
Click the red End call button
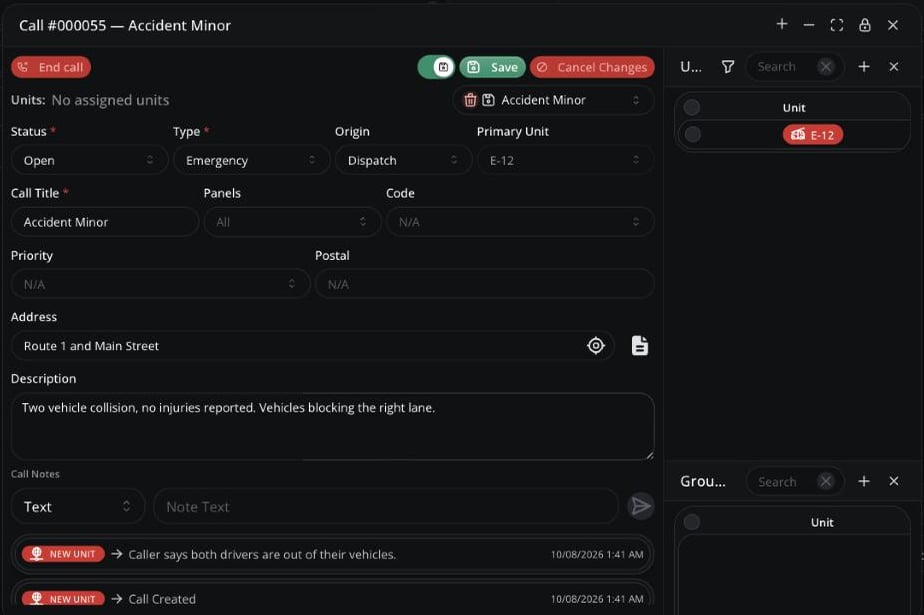tap(51, 67)
